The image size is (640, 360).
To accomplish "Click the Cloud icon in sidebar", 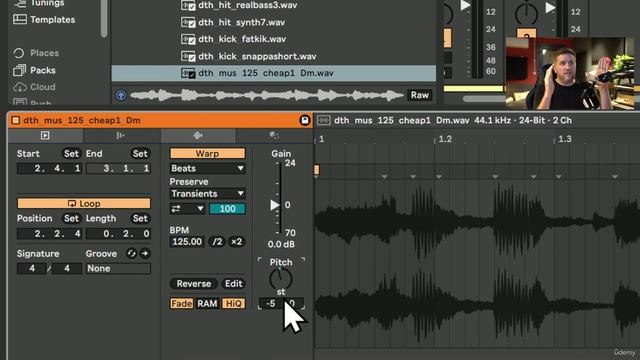I will click(x=19, y=87).
